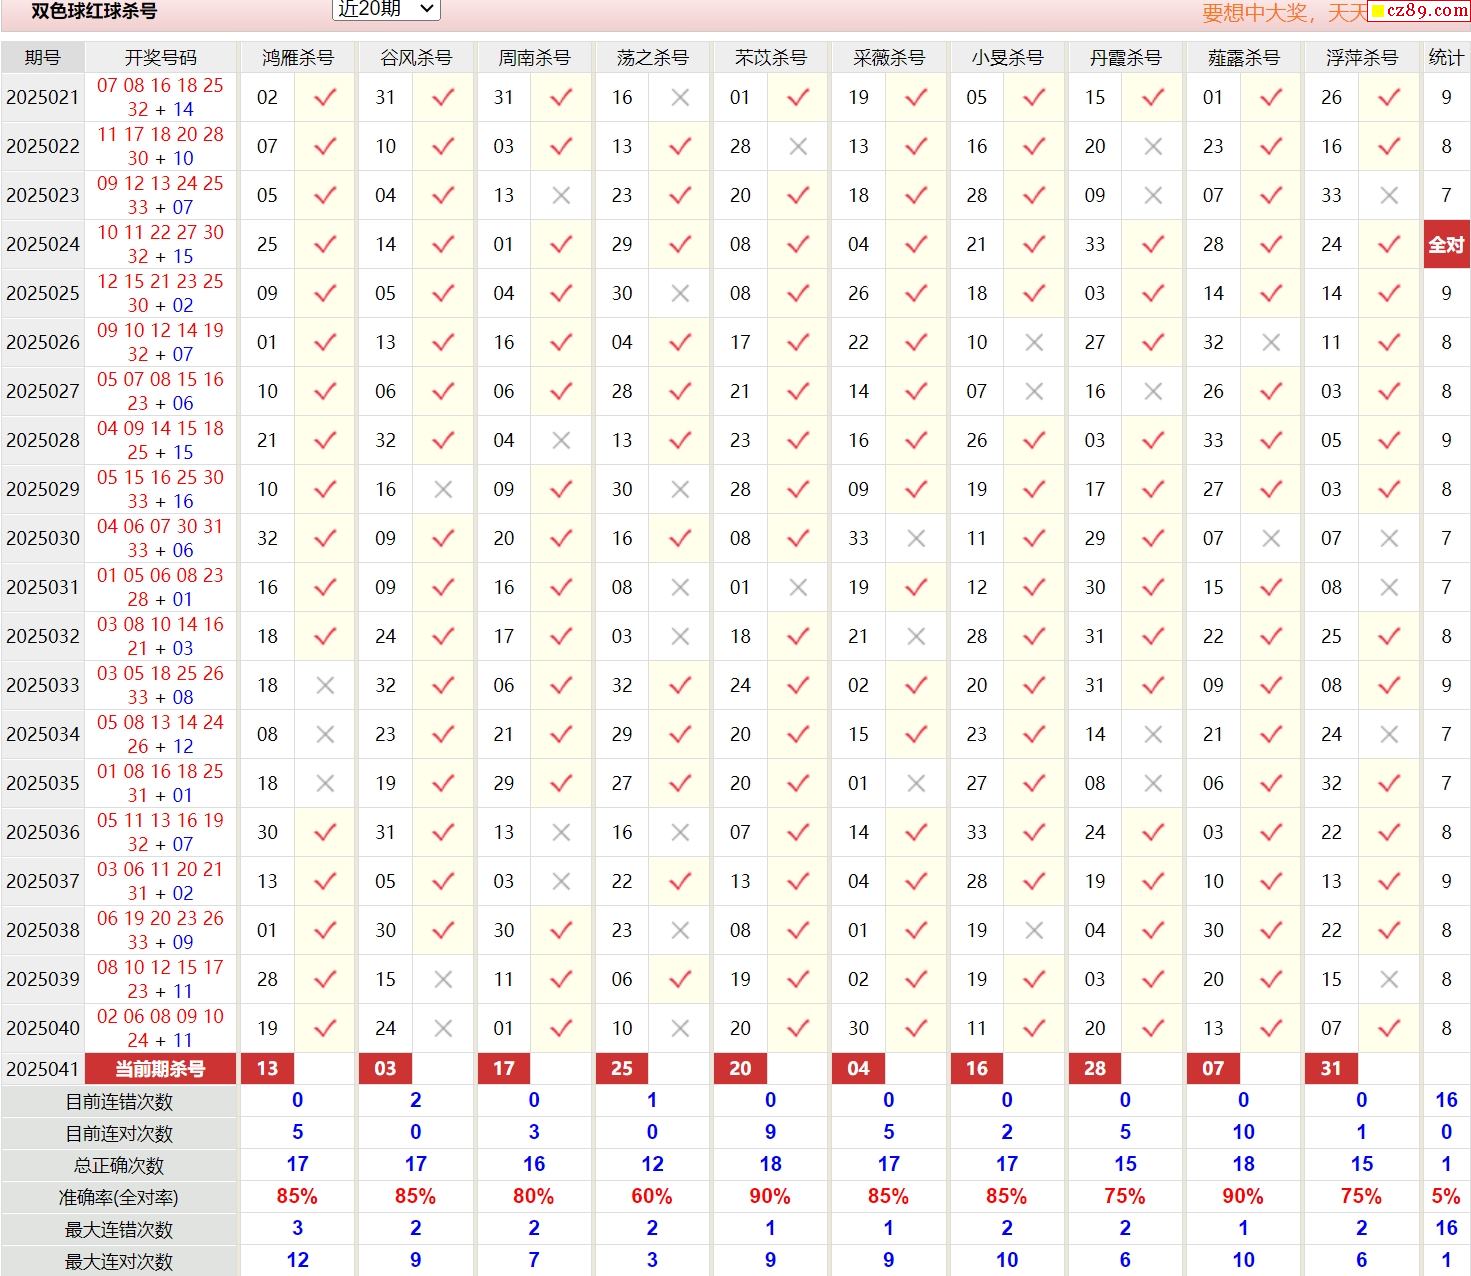The width and height of the screenshot is (1471, 1276).
Task: Click 荡之 accuracy value 60%
Action: [x=652, y=1196]
